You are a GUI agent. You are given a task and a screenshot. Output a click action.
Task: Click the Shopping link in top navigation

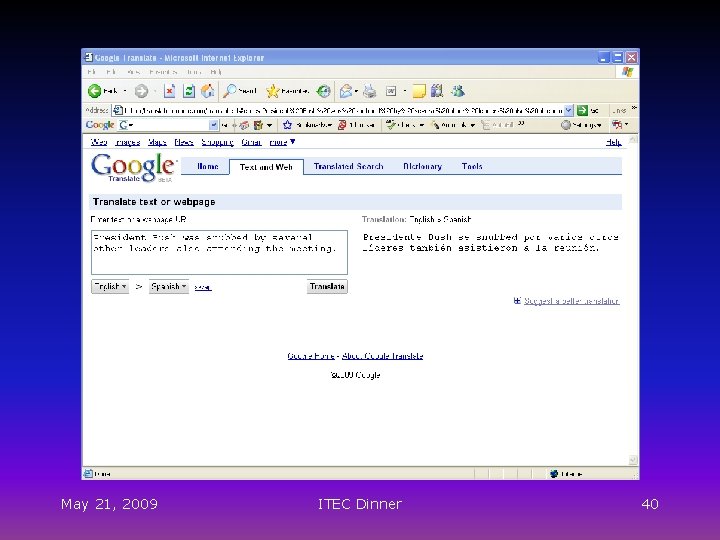218,142
